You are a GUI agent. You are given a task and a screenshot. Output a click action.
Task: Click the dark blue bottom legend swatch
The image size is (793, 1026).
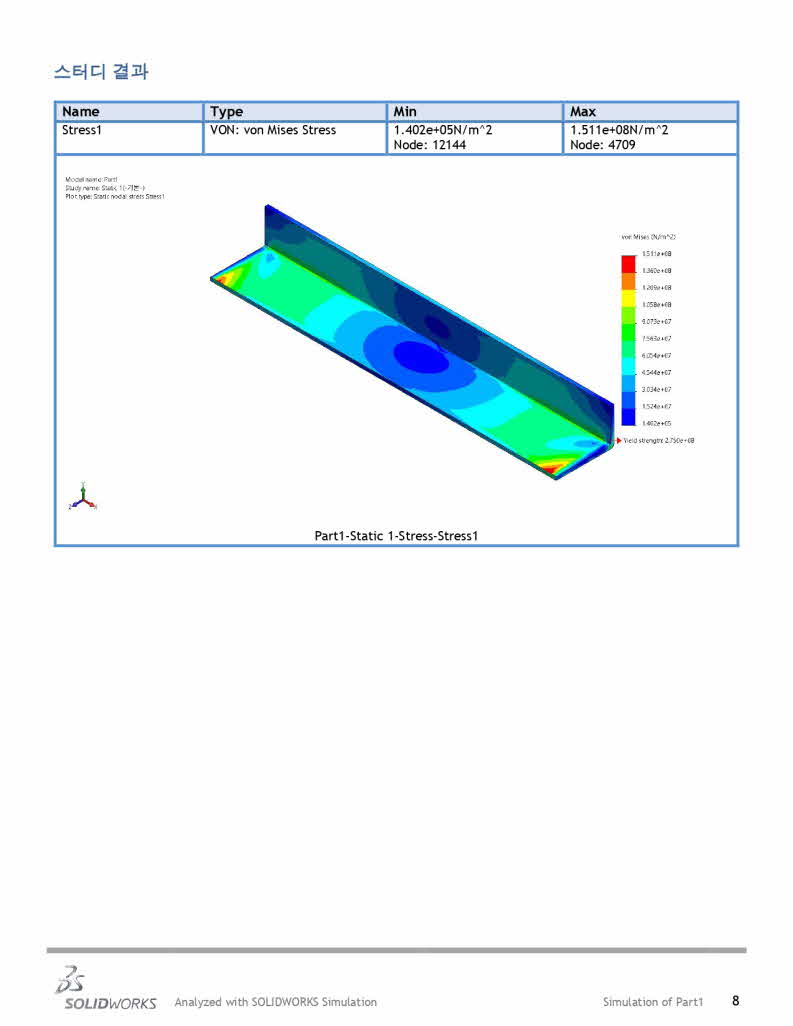click(x=627, y=416)
